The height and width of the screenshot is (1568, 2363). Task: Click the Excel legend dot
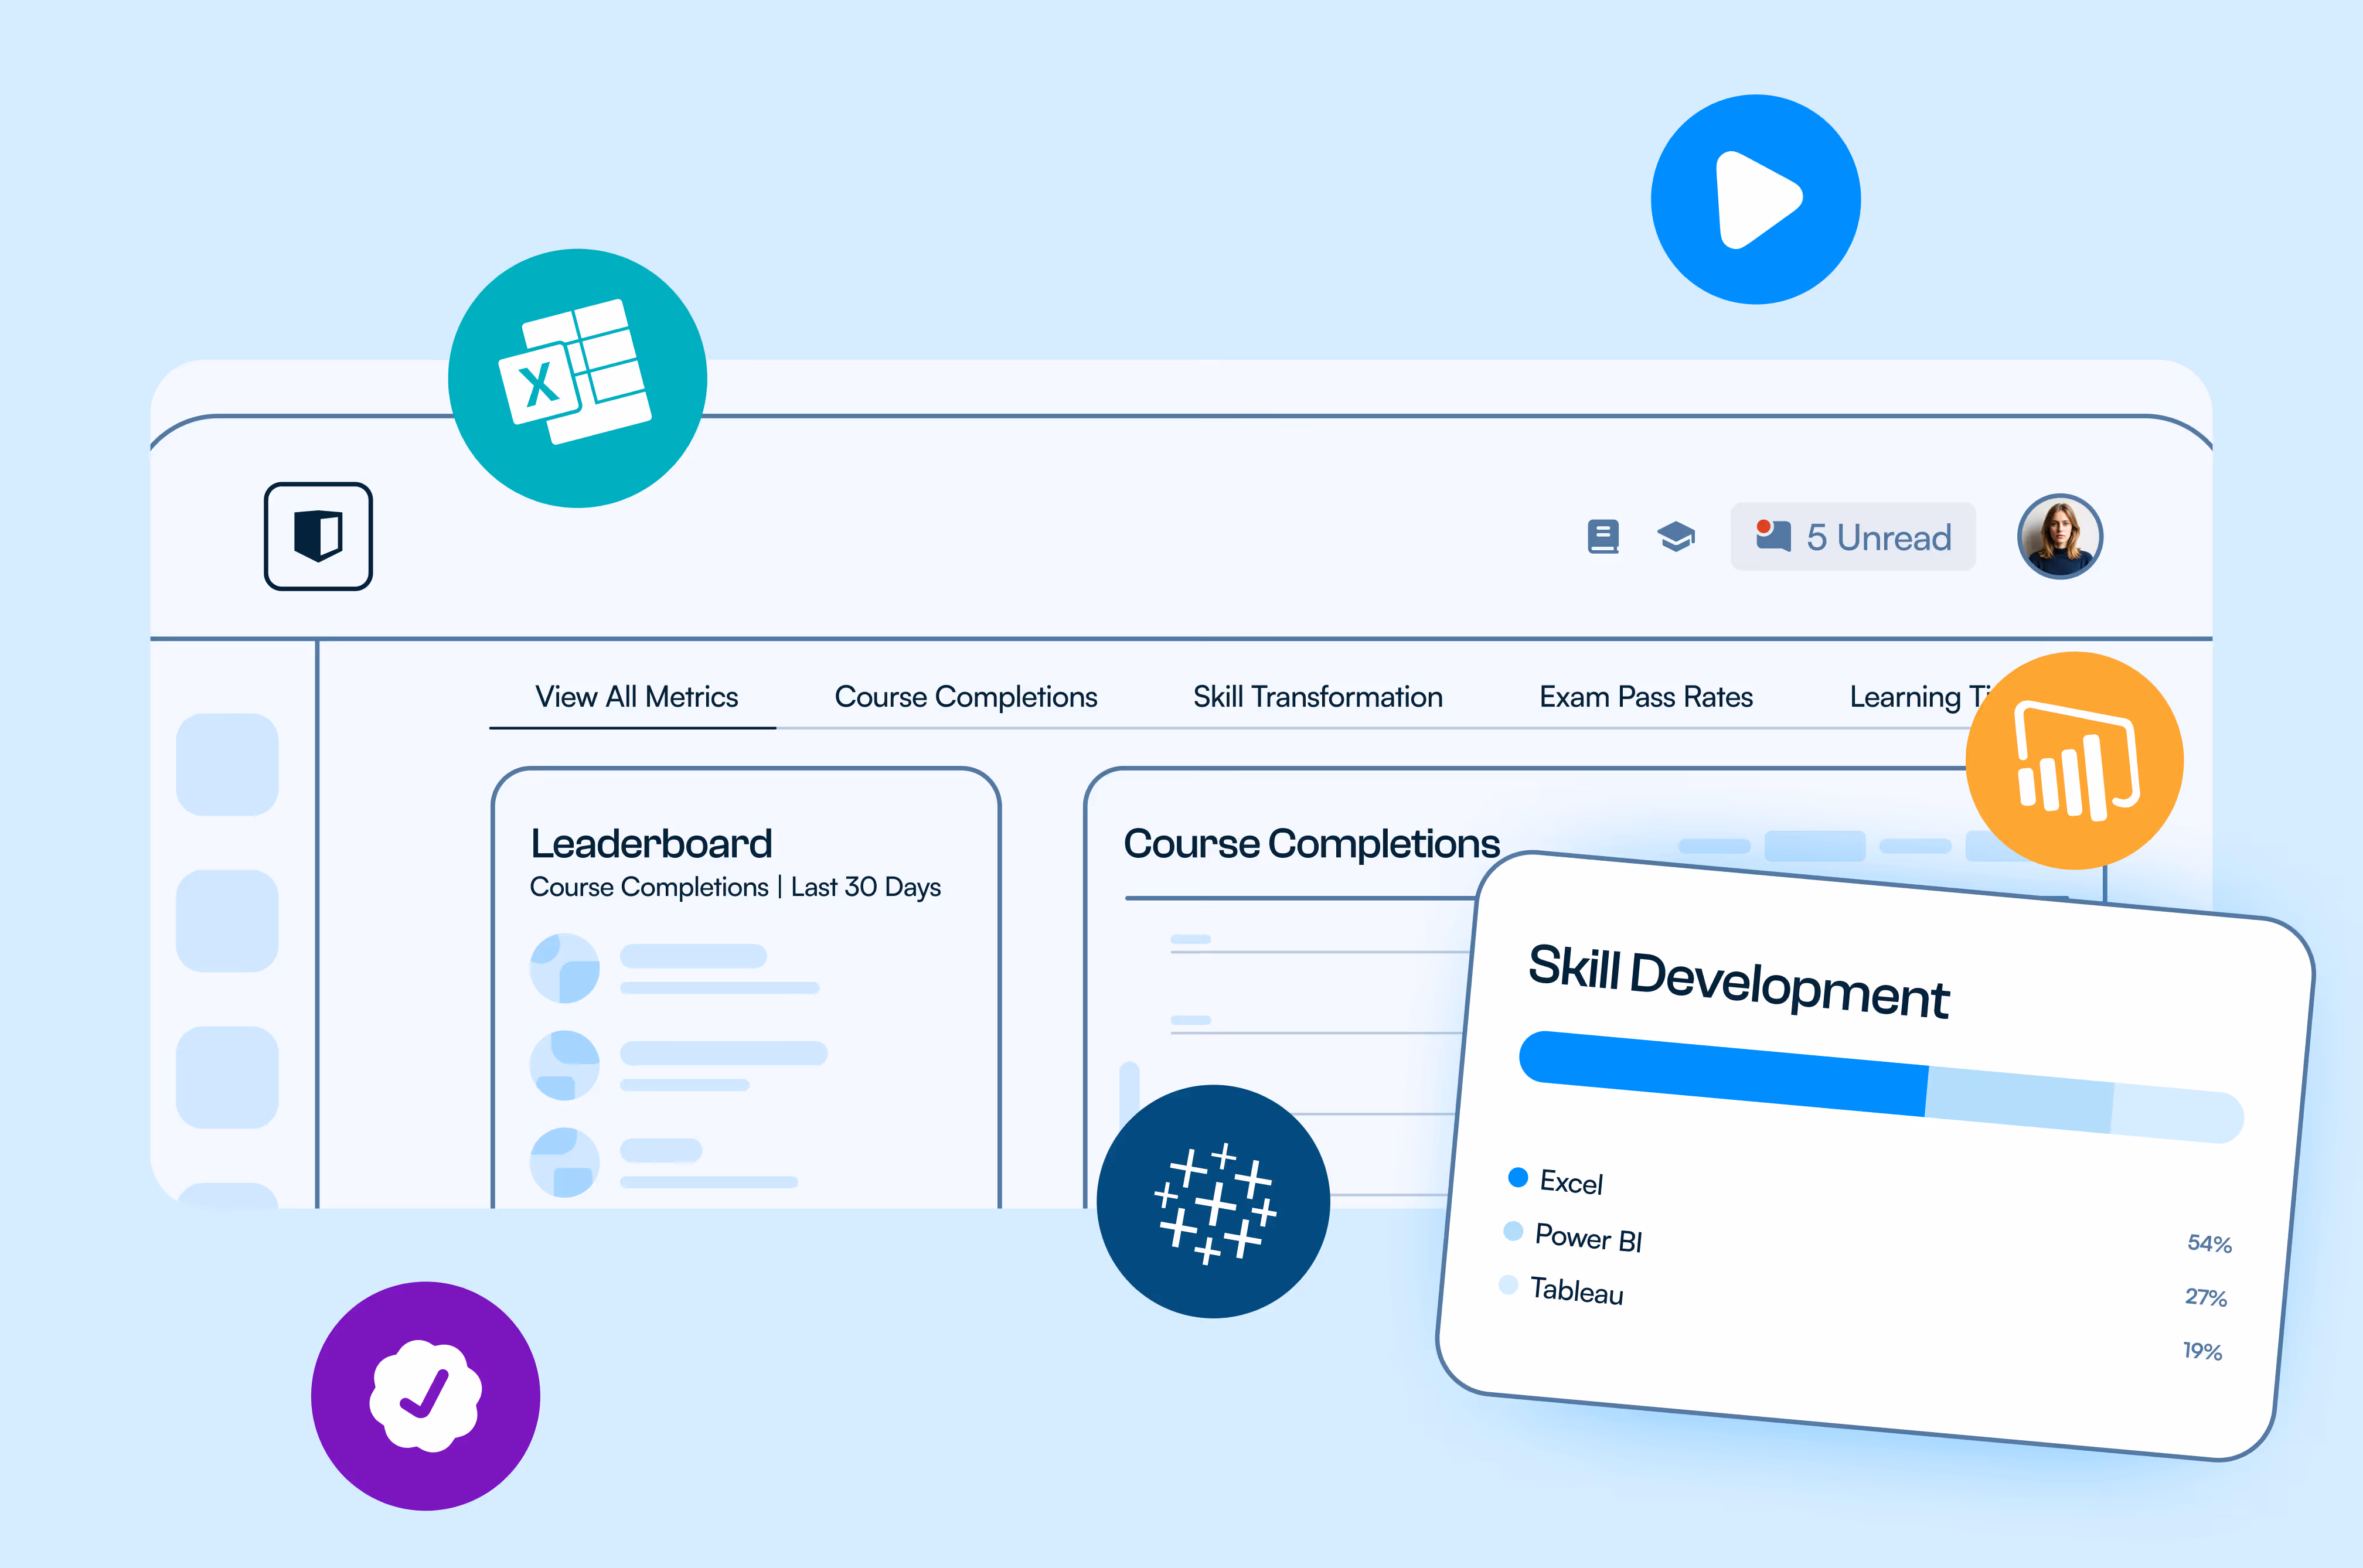1517,1177
